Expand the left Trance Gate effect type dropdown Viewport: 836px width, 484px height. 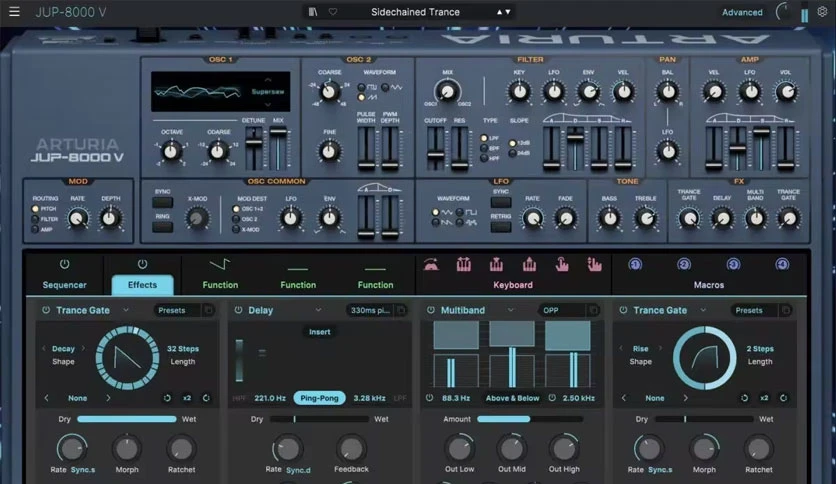126,310
